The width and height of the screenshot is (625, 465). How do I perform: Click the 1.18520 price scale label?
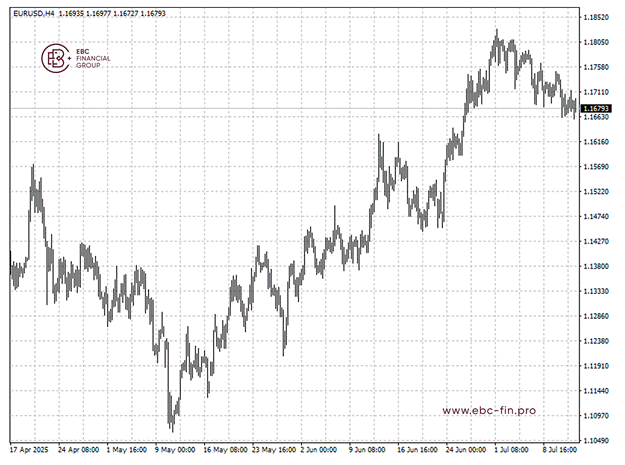(x=597, y=18)
